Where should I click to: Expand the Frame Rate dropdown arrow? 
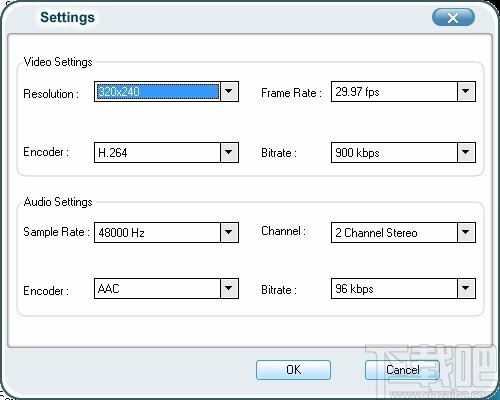click(466, 91)
